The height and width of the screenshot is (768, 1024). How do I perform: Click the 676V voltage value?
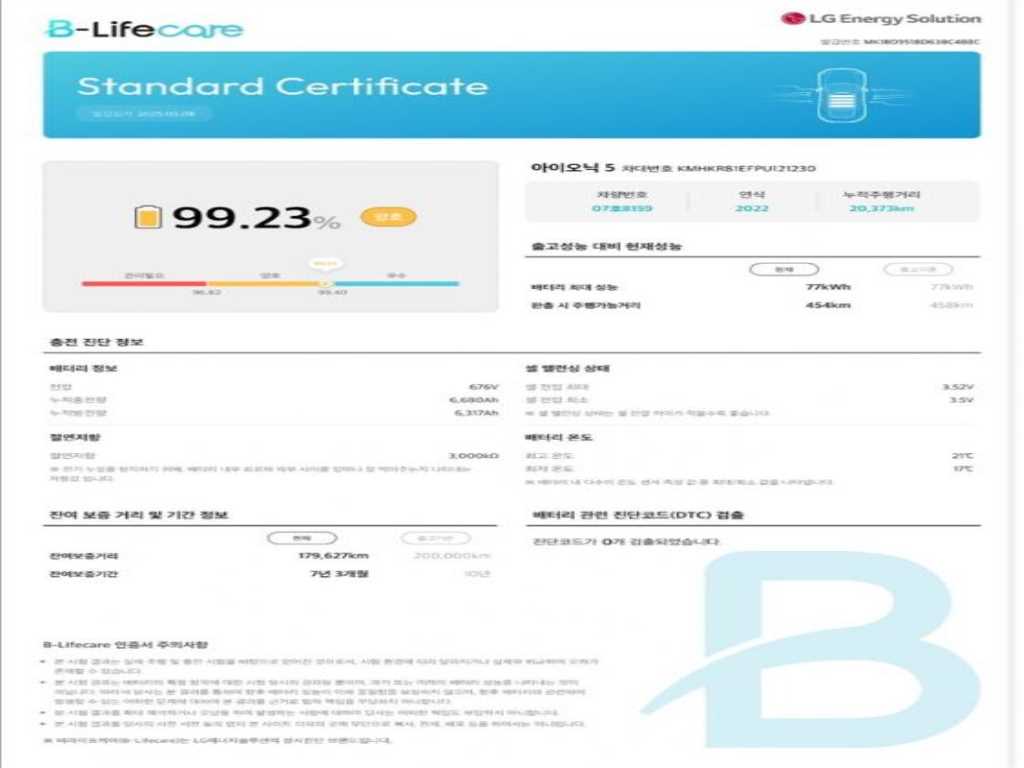(x=483, y=387)
